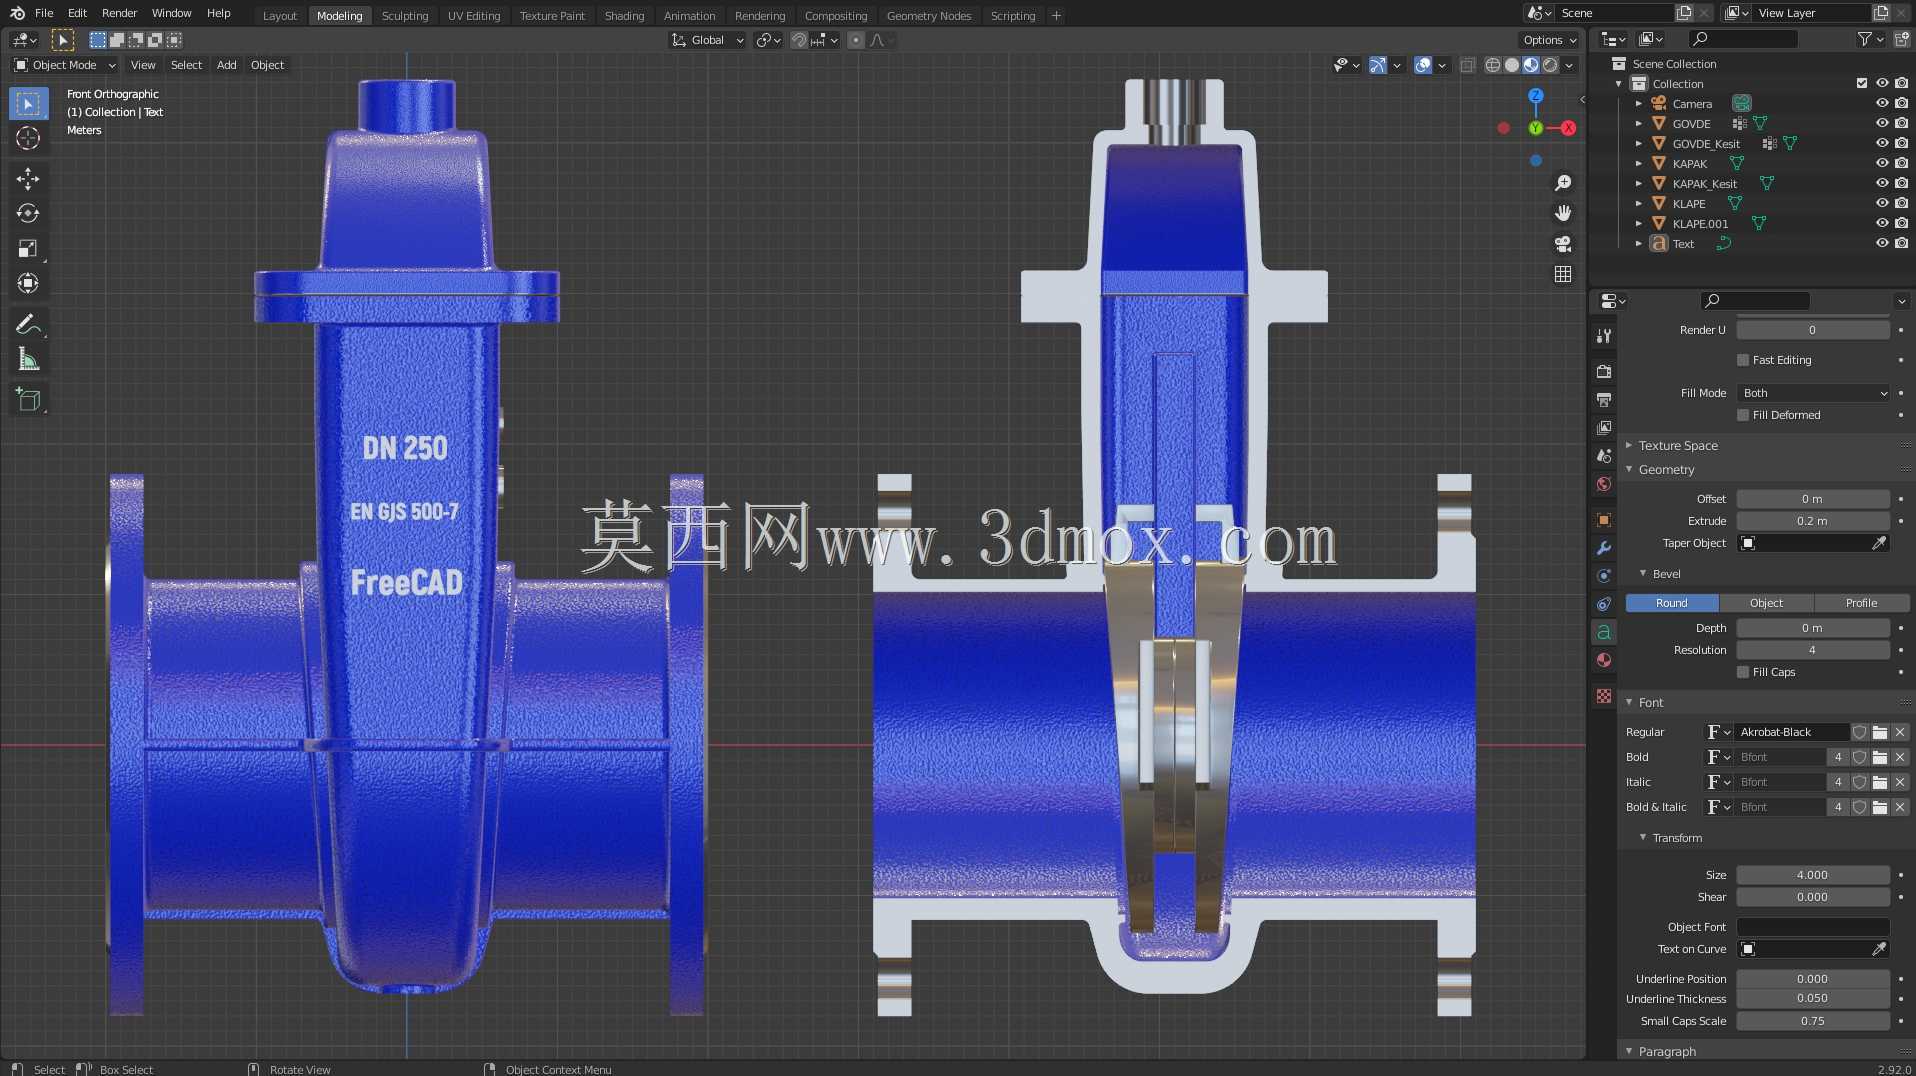Activate the Rotate tool

(x=28, y=213)
